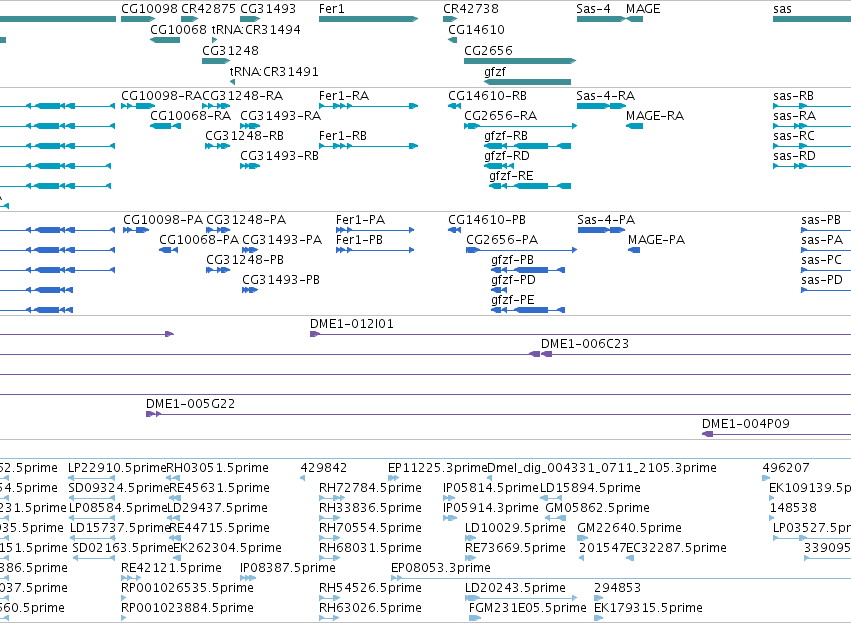
Task: Select BAC clone DME1-012I01
Action: click(352, 325)
